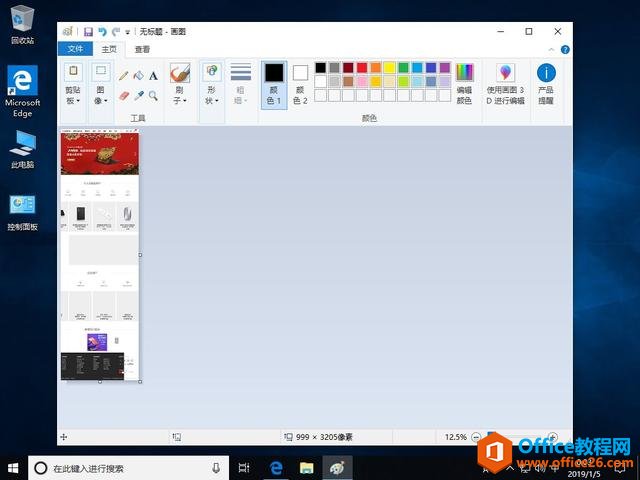Select the Pencil tool
The image size is (640, 480).
(124, 75)
